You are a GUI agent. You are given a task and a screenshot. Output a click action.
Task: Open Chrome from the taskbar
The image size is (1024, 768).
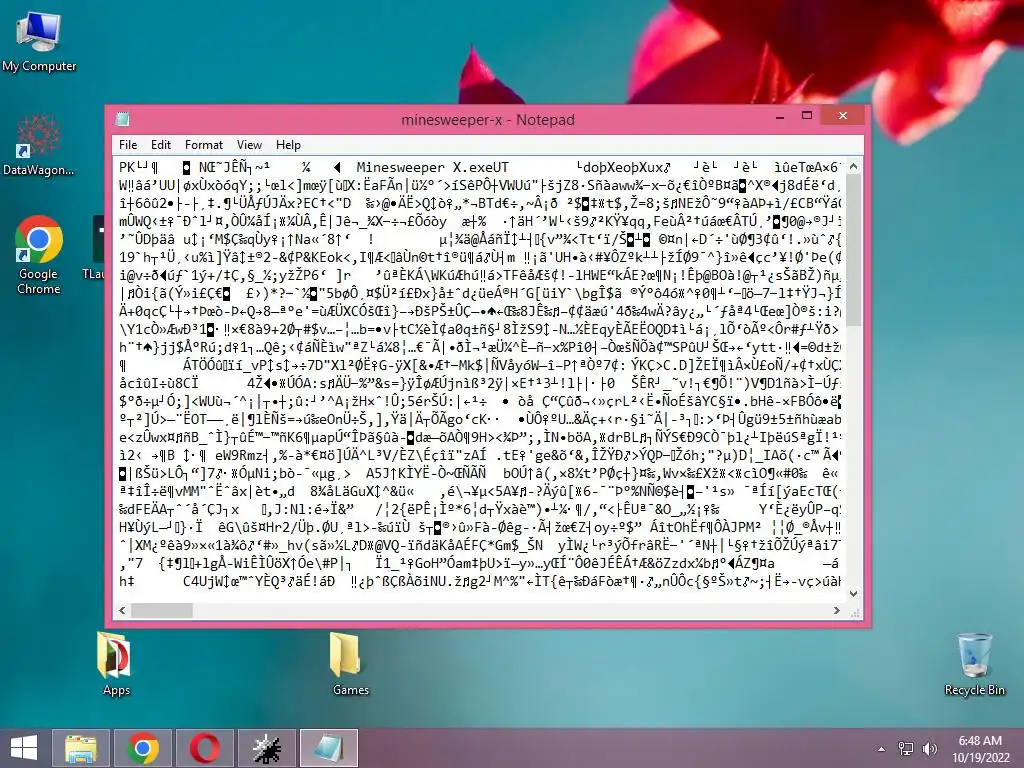143,748
